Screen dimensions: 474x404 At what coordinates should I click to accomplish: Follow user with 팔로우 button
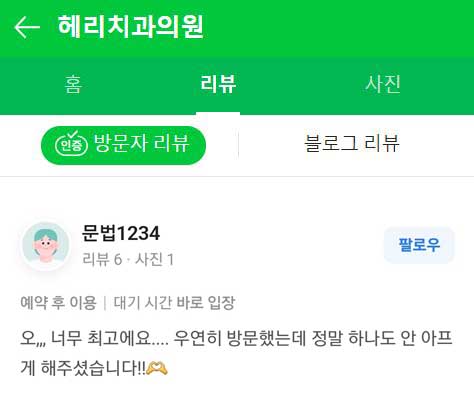(x=419, y=245)
